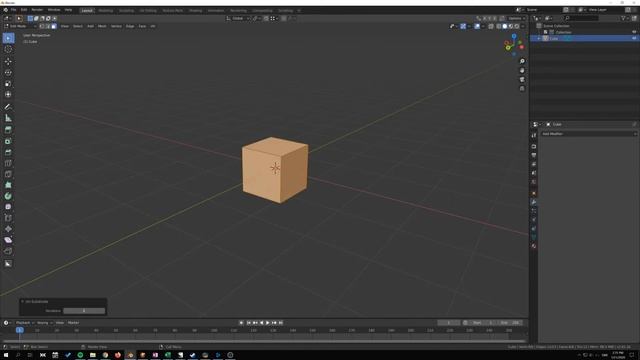
Task: Choose the Knife tool in toolbar
Action: 8,174
